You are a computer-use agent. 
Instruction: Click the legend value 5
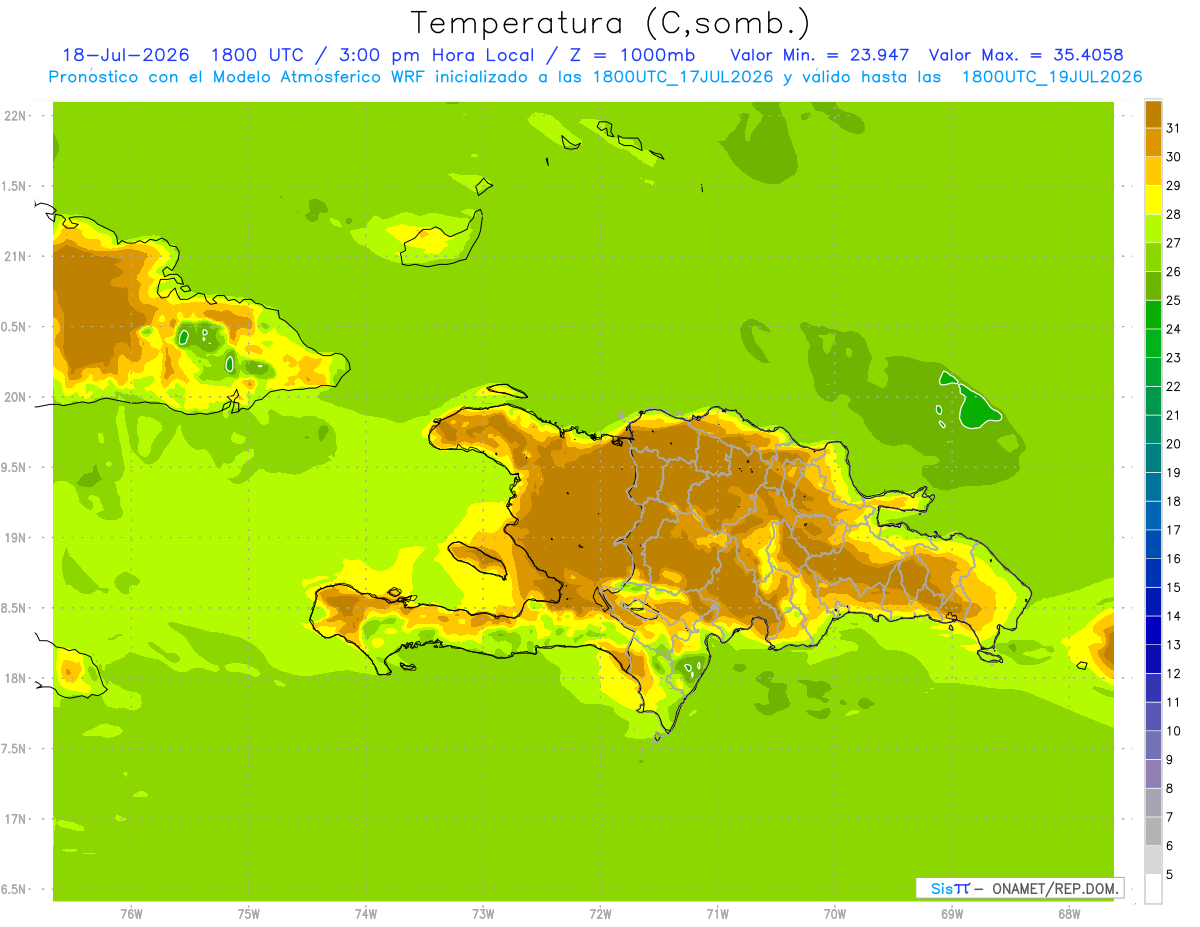[1170, 874]
